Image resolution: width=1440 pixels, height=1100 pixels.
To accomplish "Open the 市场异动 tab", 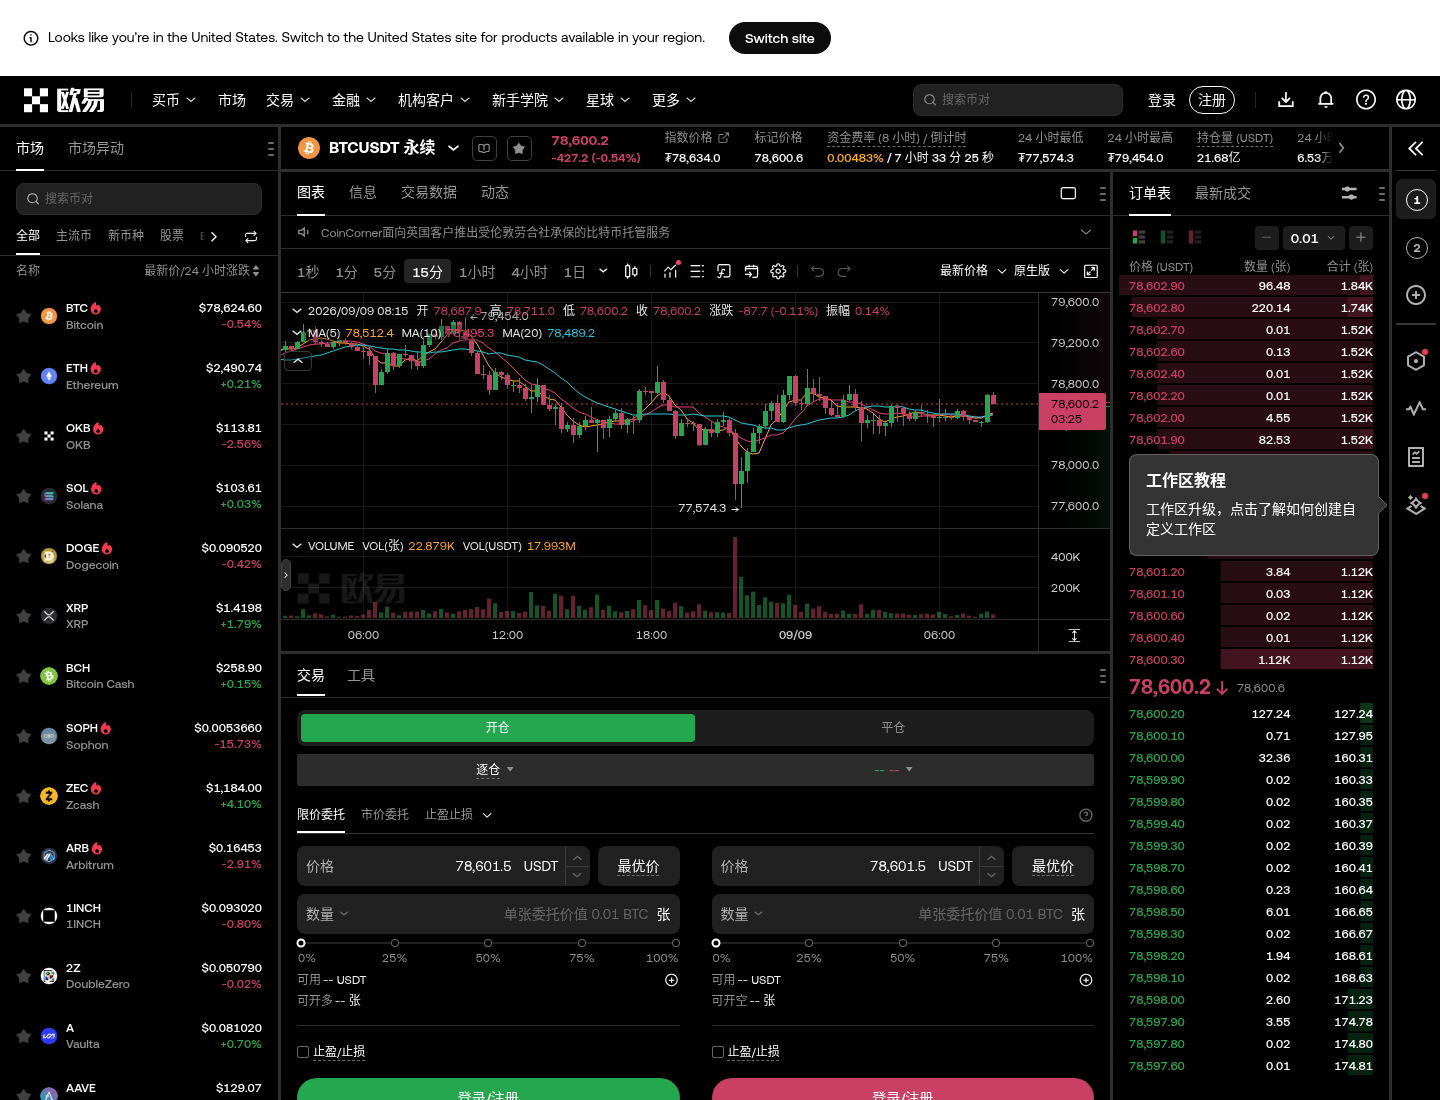I will (x=96, y=149).
